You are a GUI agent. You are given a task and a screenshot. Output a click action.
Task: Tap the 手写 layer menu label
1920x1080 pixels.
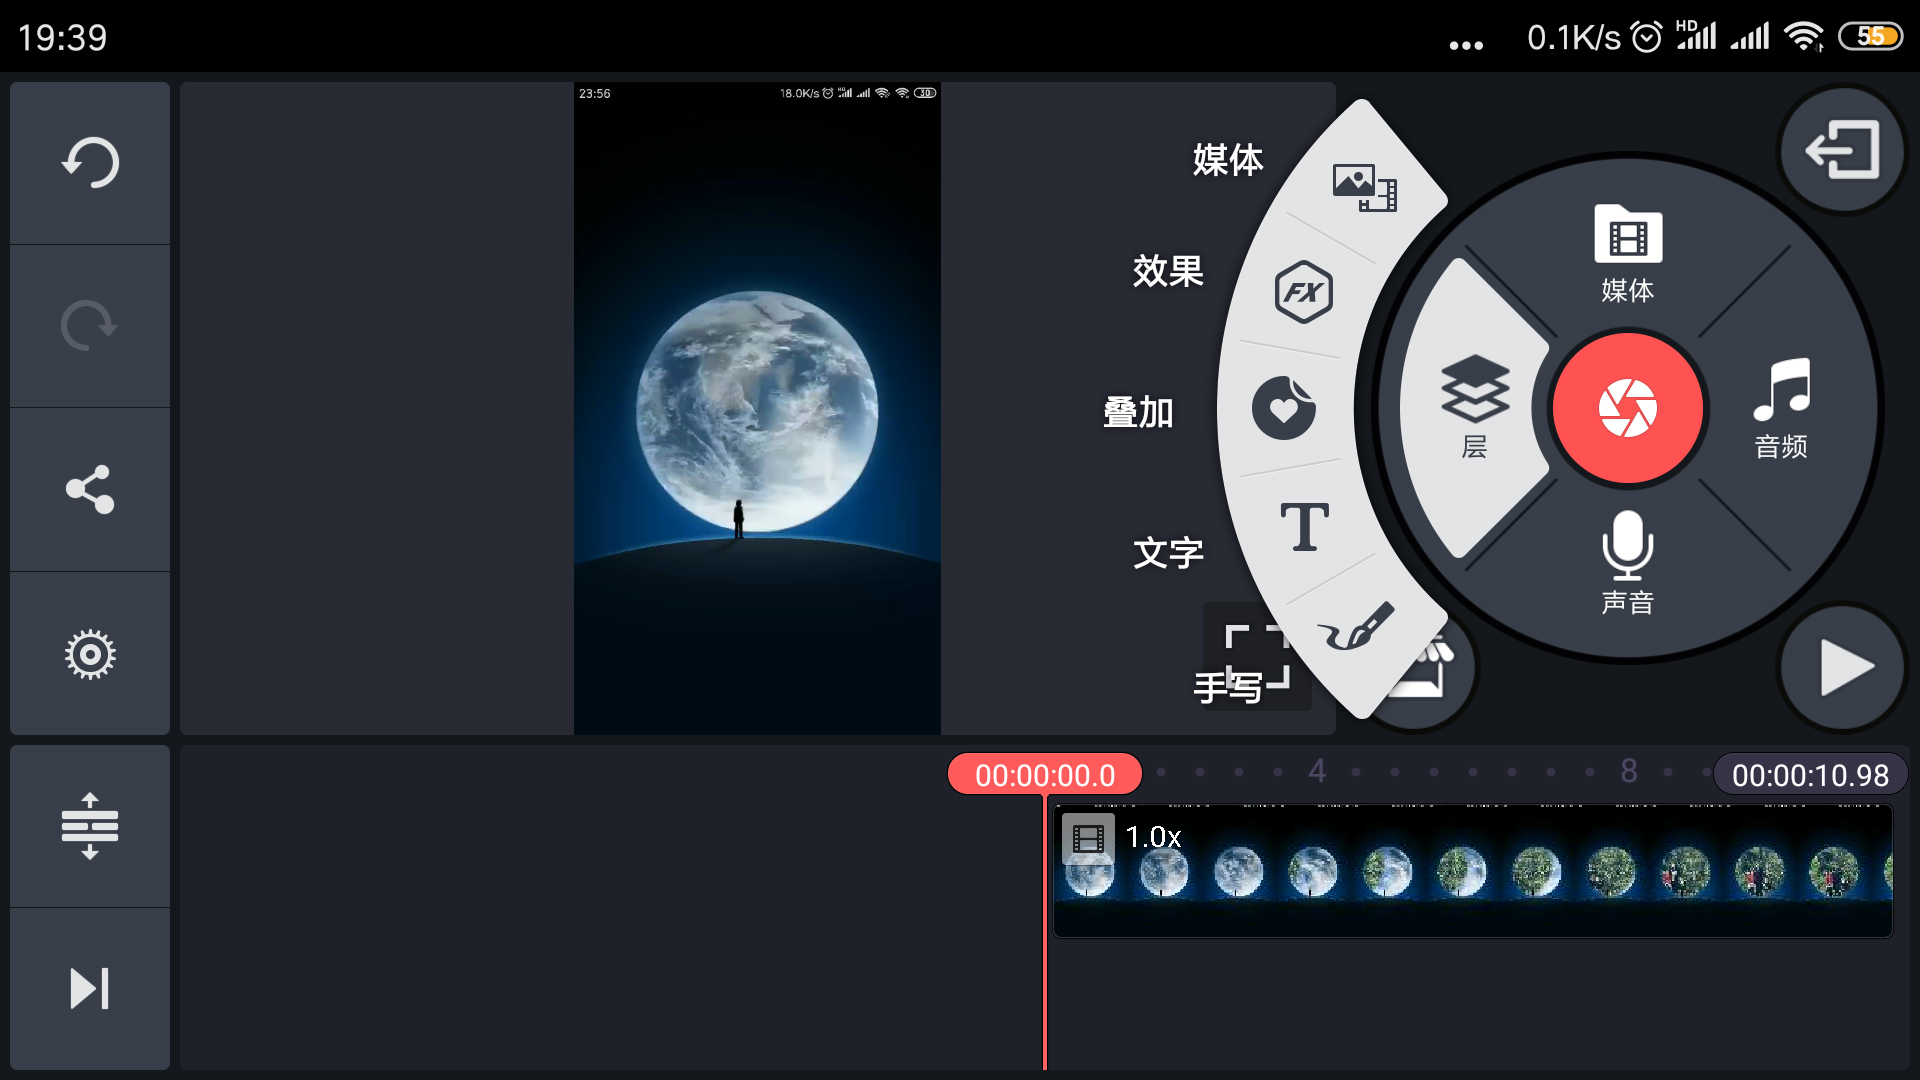point(1228,687)
